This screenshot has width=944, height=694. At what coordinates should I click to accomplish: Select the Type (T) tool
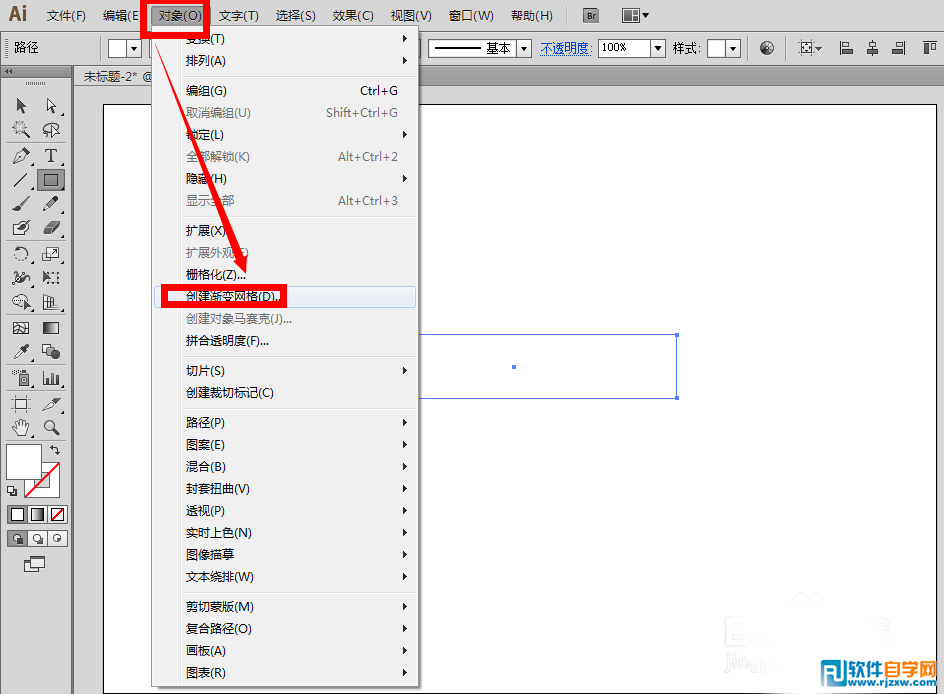click(51, 156)
